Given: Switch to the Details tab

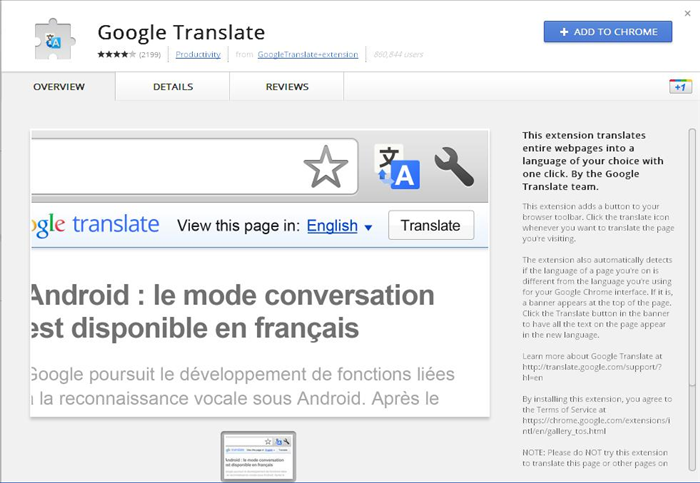Looking at the screenshot, I should pyautogui.click(x=173, y=87).
